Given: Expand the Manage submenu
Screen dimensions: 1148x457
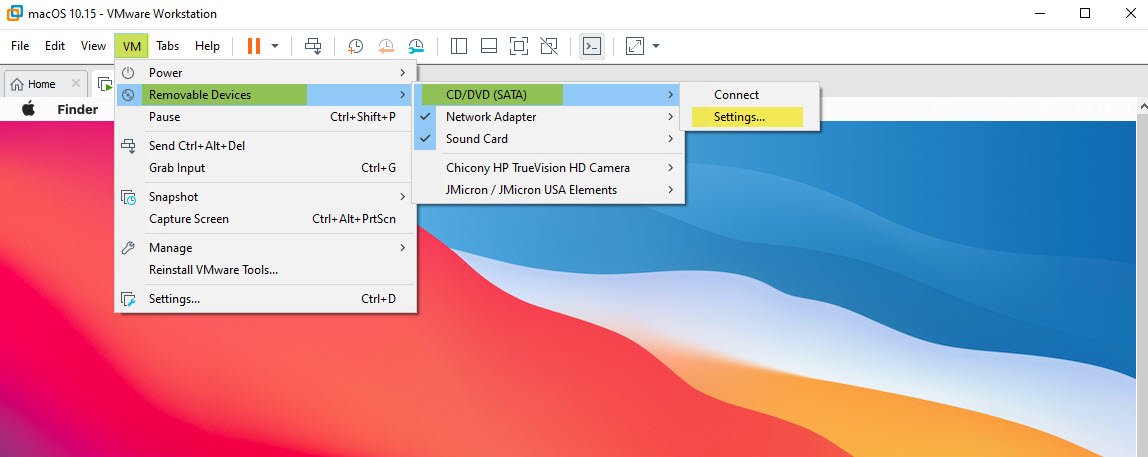Looking at the screenshot, I should tap(266, 248).
